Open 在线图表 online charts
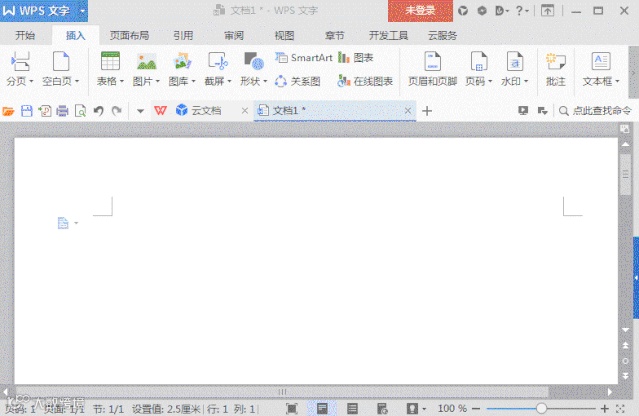The height and width of the screenshot is (416, 639). (365, 81)
